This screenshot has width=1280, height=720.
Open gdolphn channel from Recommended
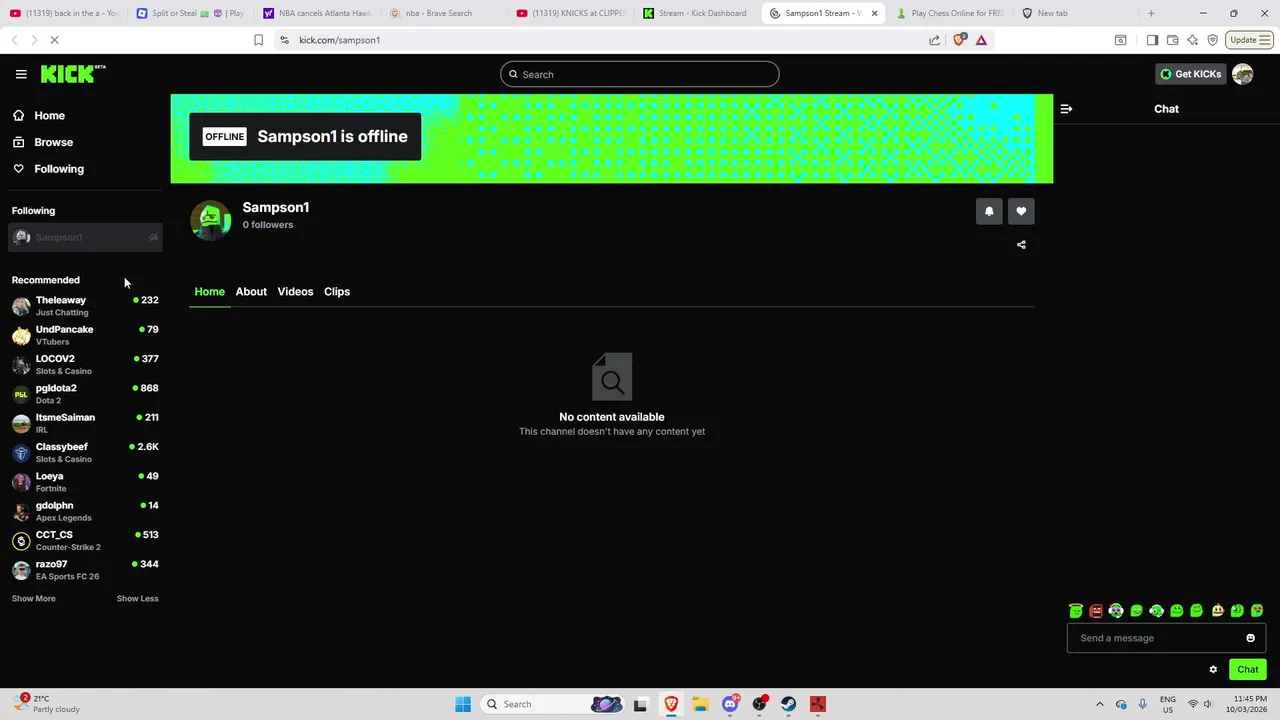(x=85, y=511)
